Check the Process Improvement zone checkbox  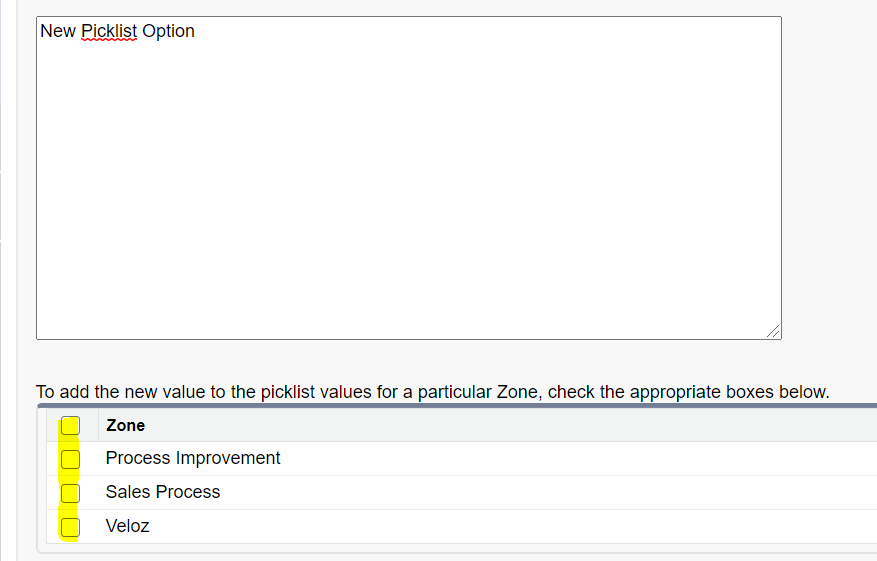(x=70, y=459)
